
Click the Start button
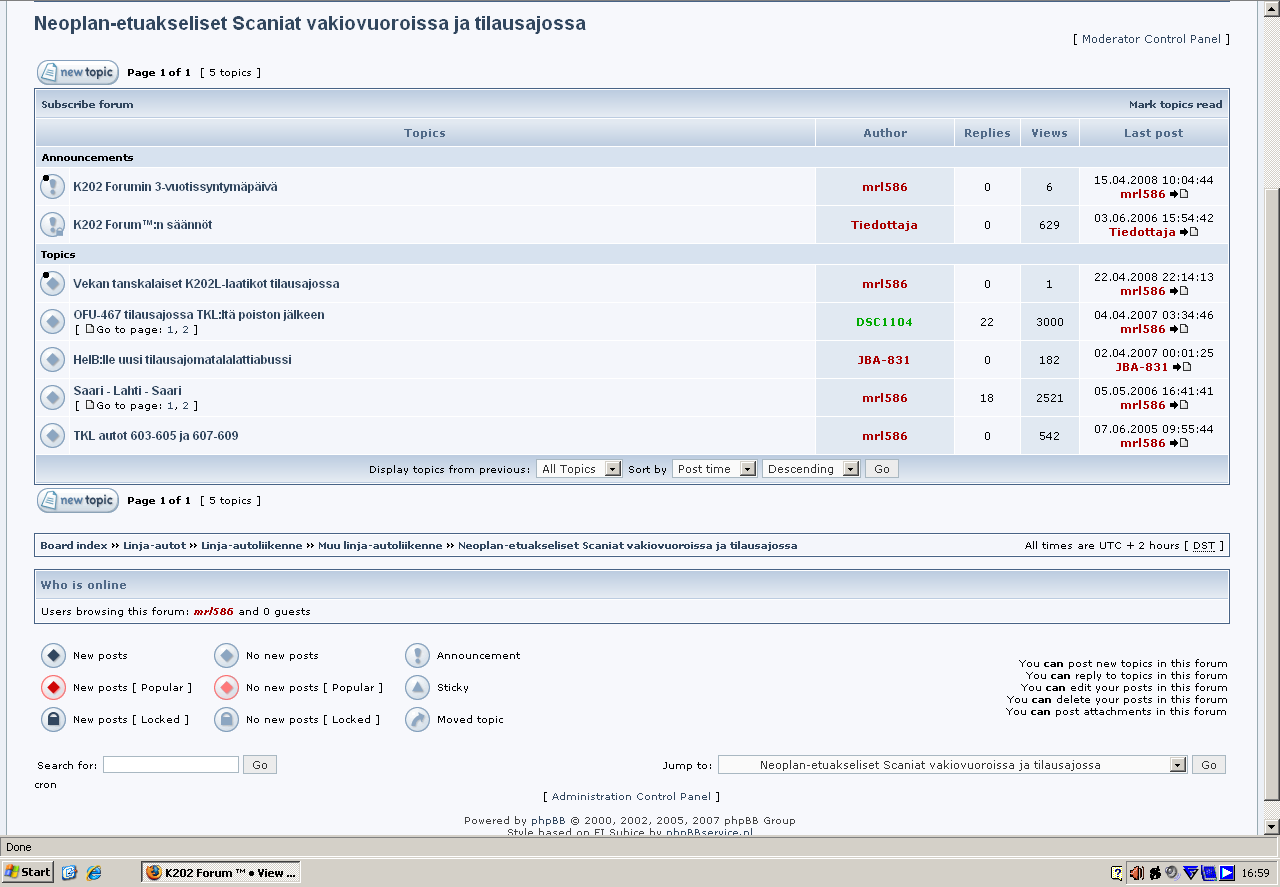pyautogui.click(x=28, y=872)
